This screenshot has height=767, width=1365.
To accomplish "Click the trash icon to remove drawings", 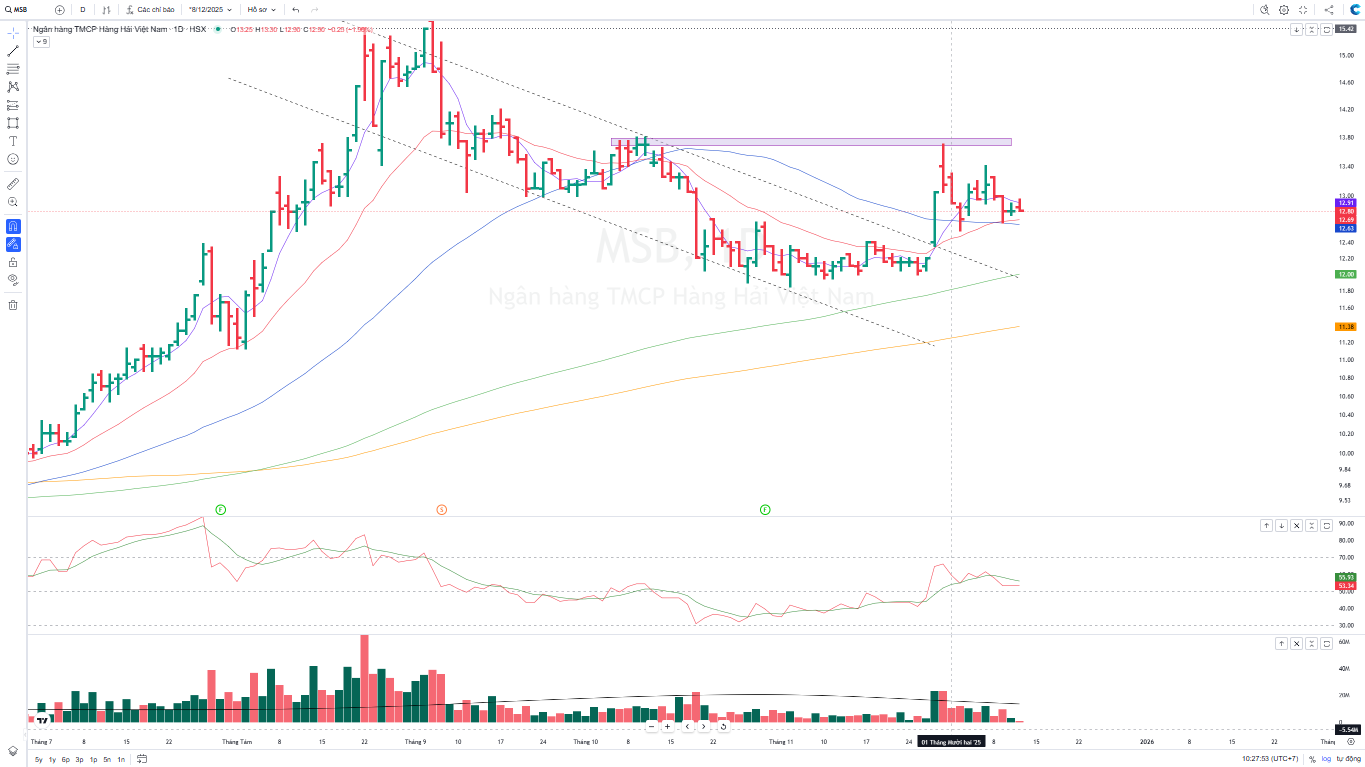I will pos(13,305).
